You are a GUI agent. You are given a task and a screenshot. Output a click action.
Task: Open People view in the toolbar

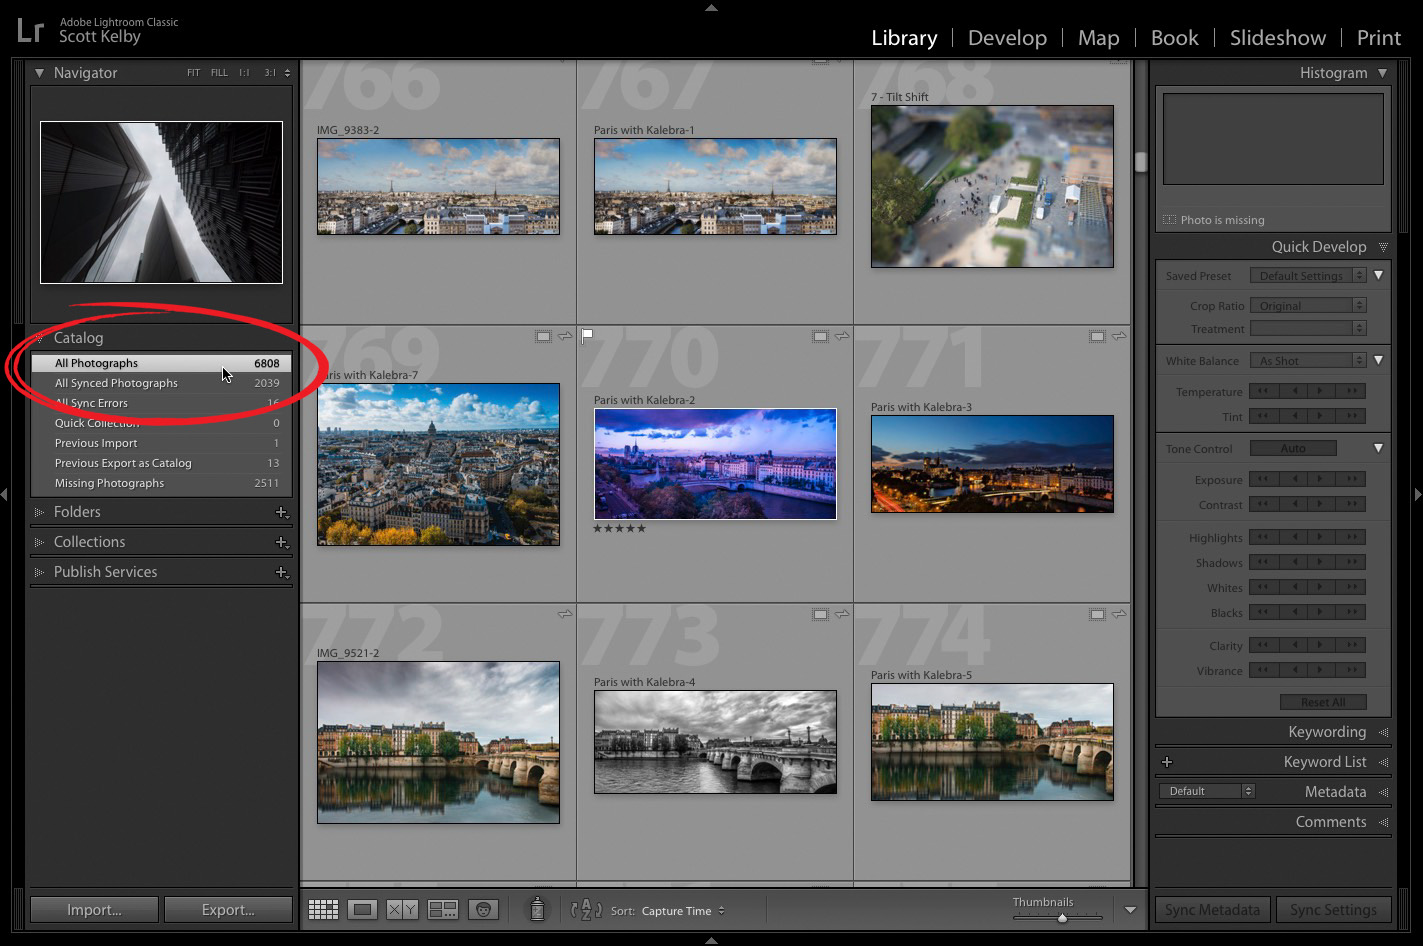(483, 910)
